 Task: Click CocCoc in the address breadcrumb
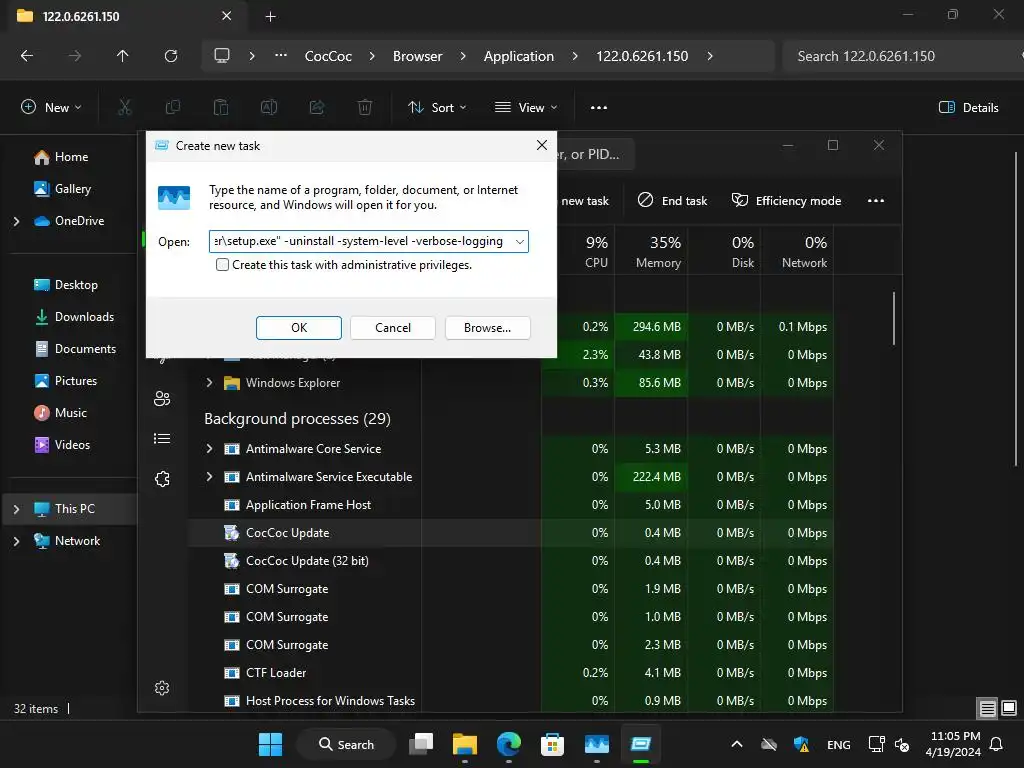click(x=328, y=56)
